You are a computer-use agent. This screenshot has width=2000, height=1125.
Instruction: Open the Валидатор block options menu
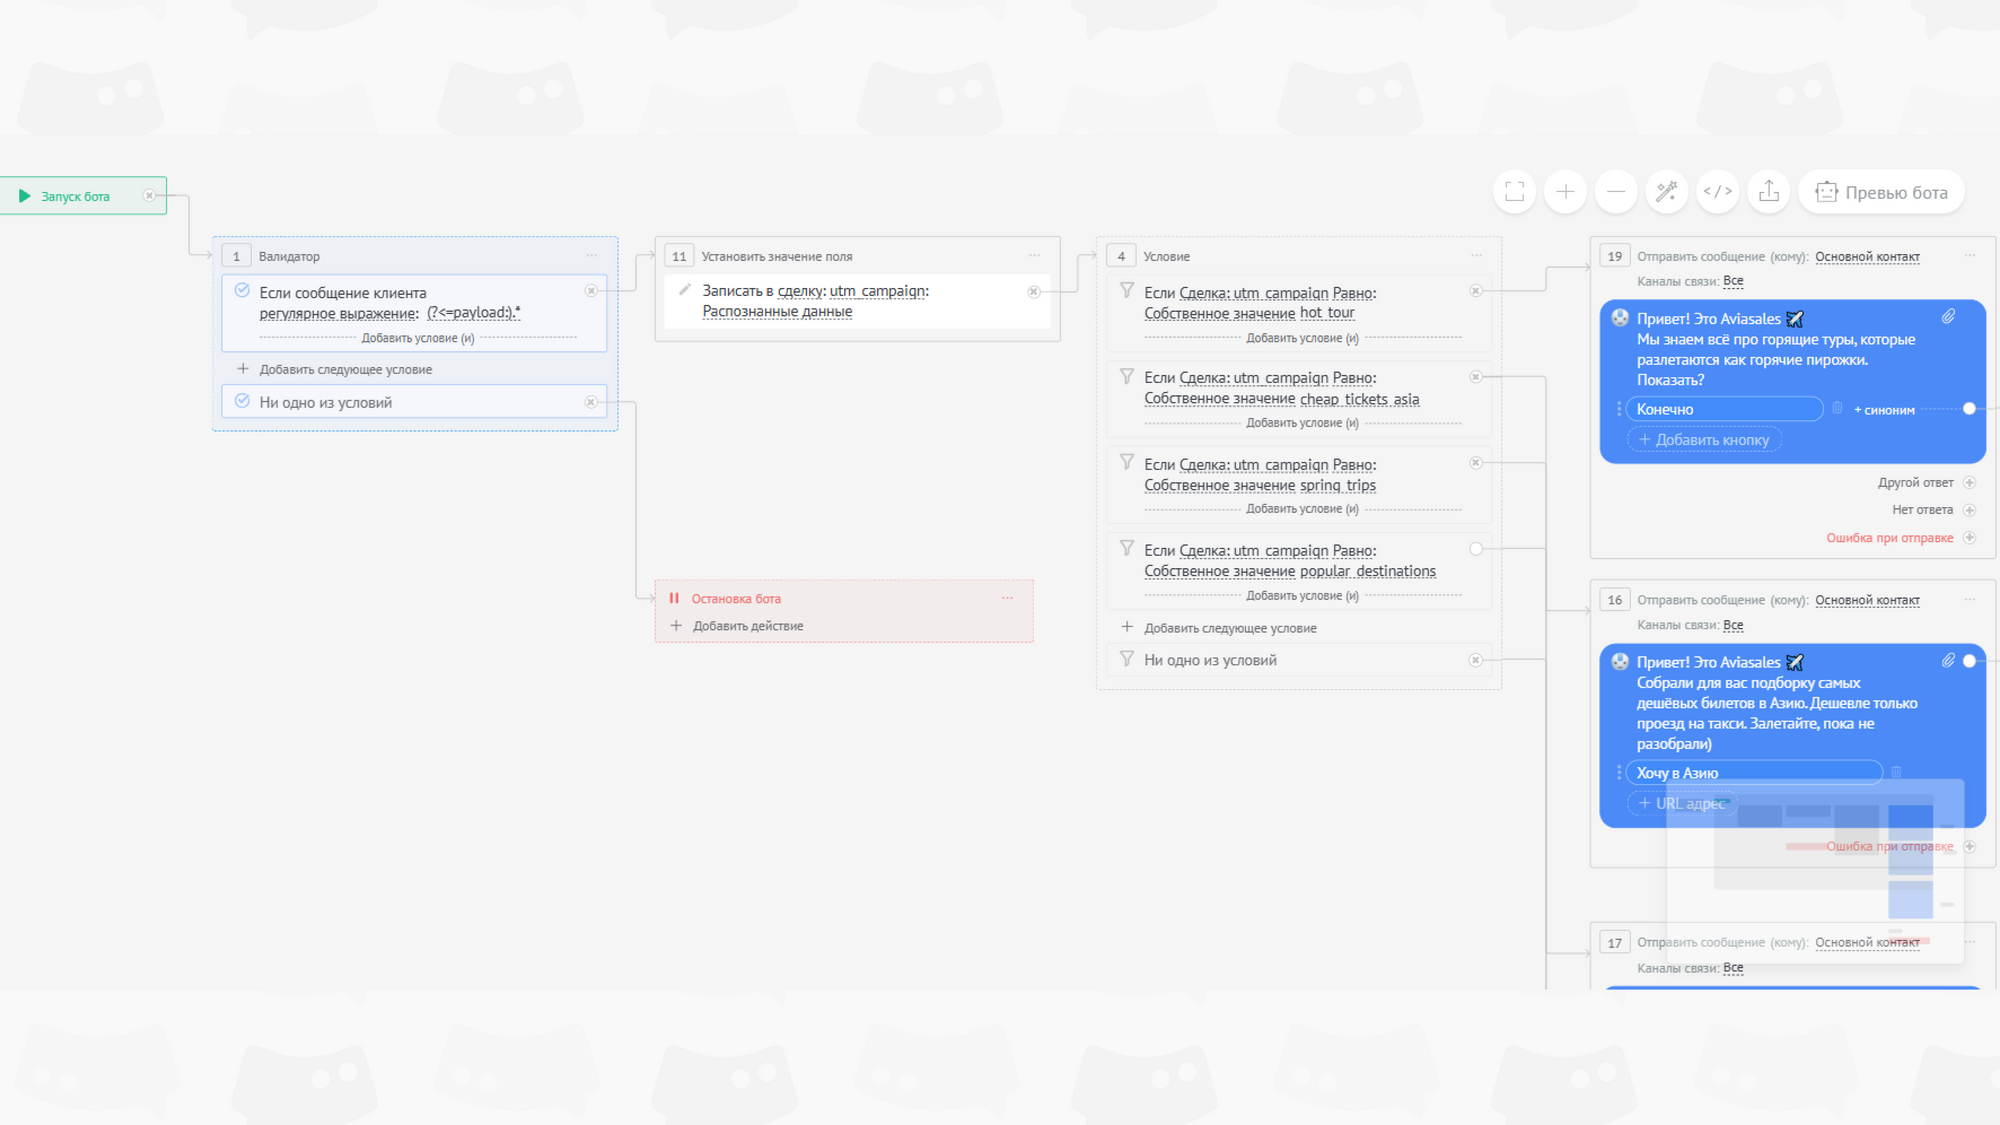coord(592,256)
